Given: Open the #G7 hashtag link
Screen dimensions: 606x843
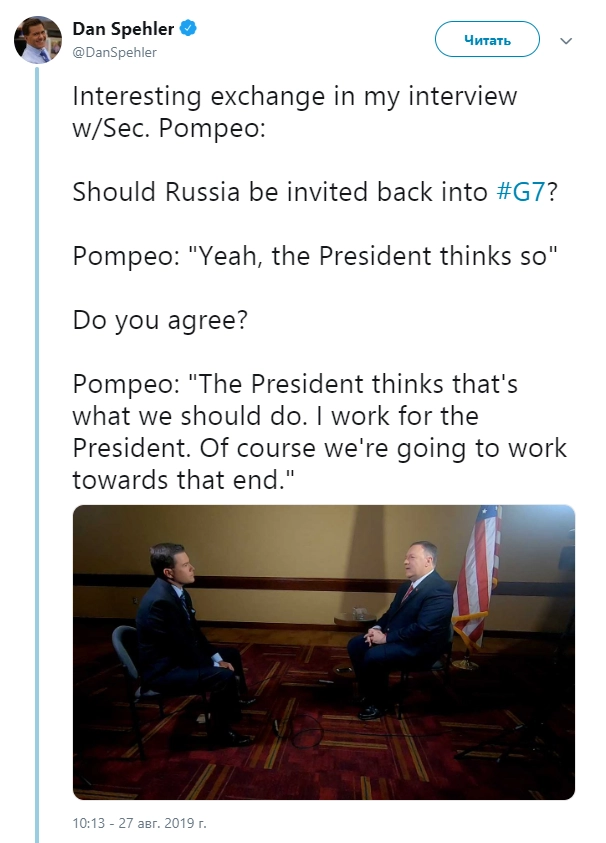Looking at the screenshot, I should tap(520, 192).
